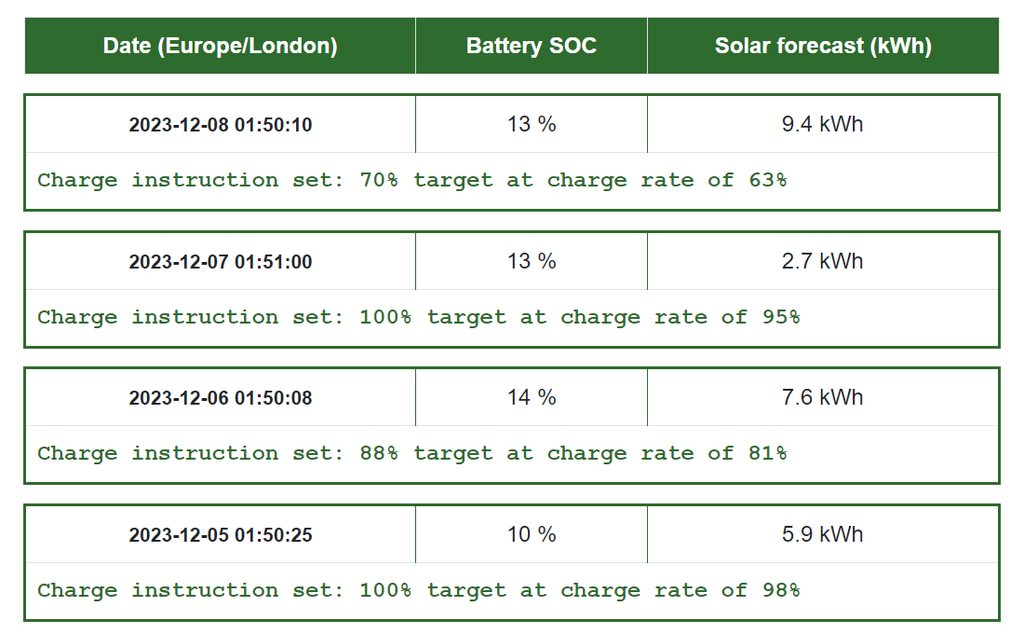Click the 13 % battery value for 2023-12-08
The width and height of the screenshot is (1024, 634).
(531, 124)
